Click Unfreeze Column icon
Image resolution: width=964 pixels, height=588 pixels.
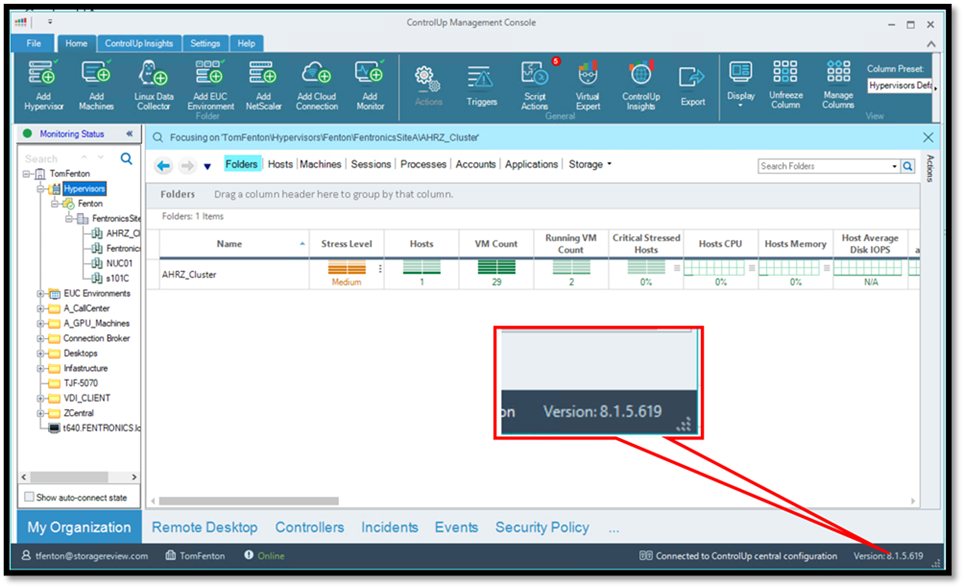786,84
